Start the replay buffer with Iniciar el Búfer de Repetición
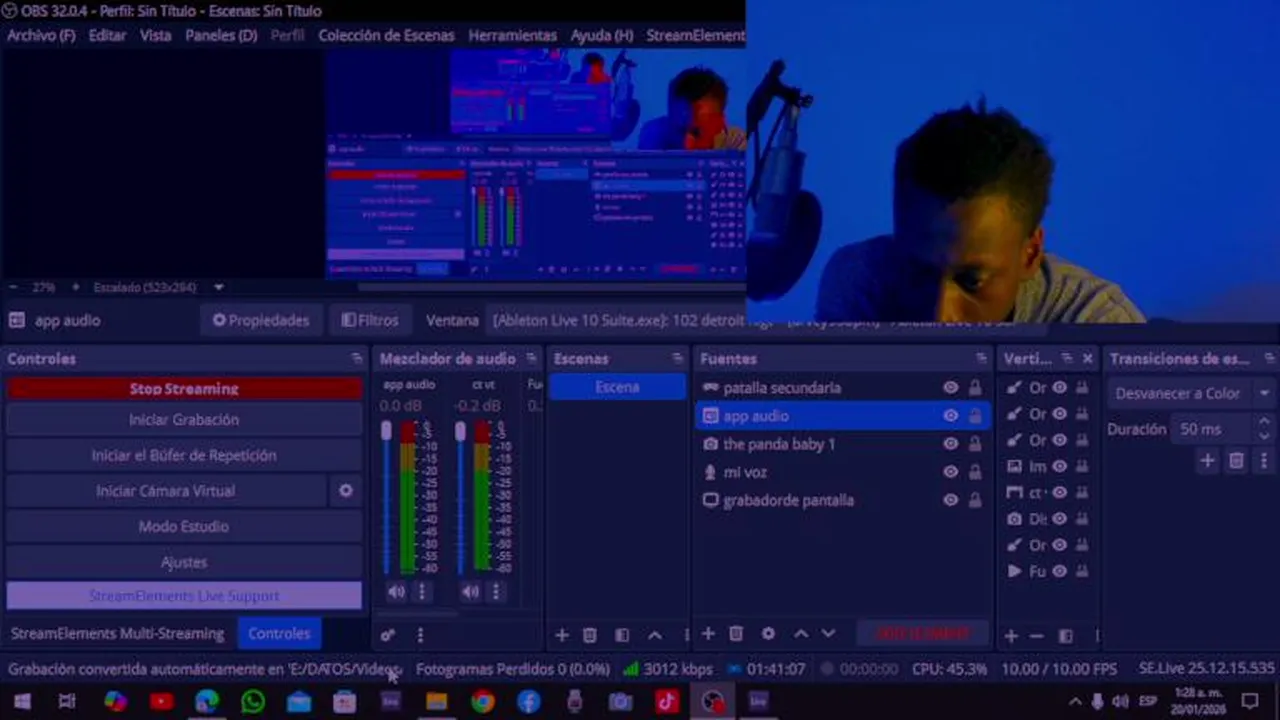Image resolution: width=1280 pixels, height=720 pixels. (x=184, y=455)
